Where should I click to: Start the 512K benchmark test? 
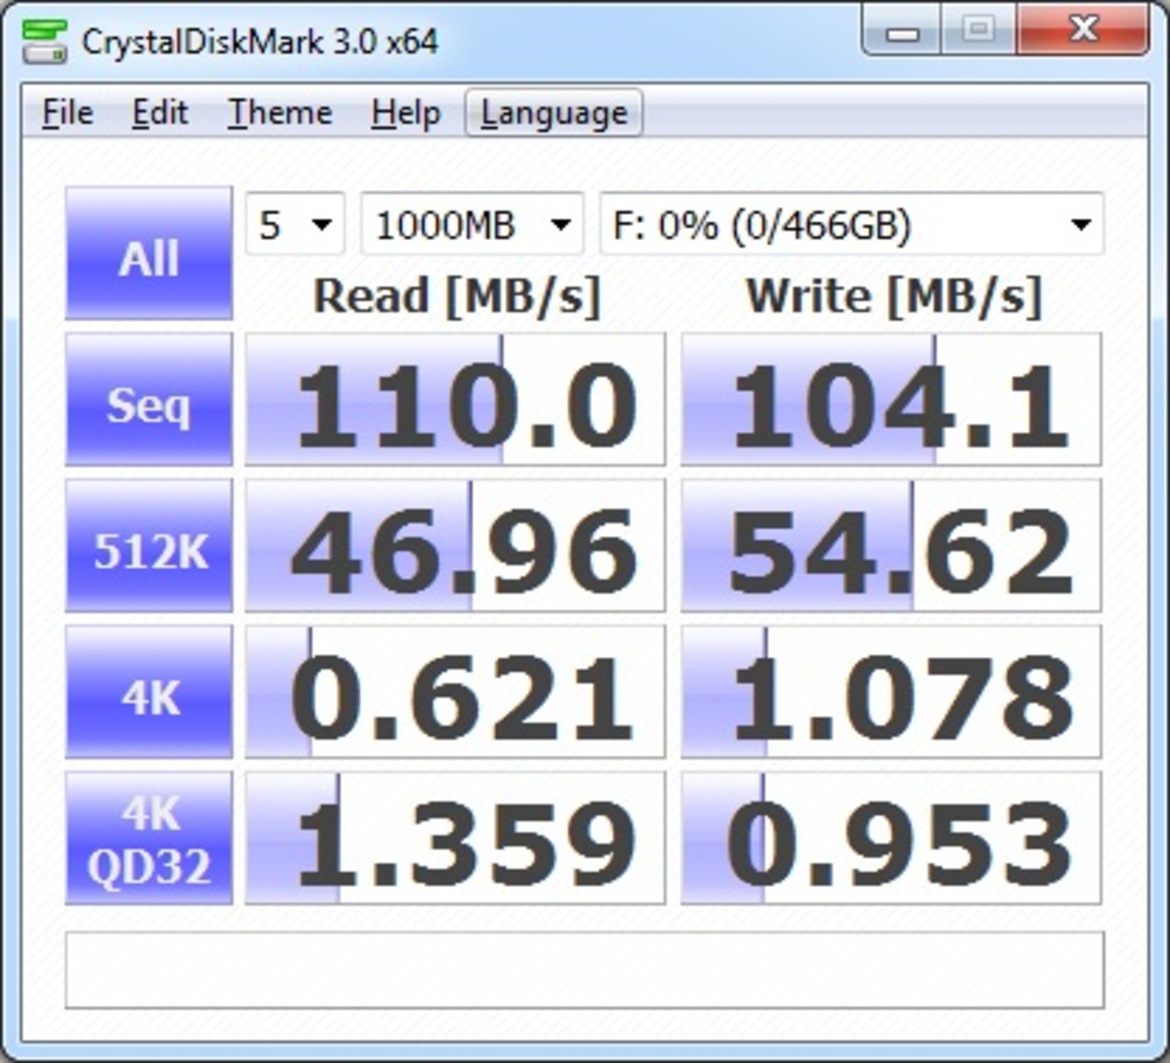coord(149,545)
